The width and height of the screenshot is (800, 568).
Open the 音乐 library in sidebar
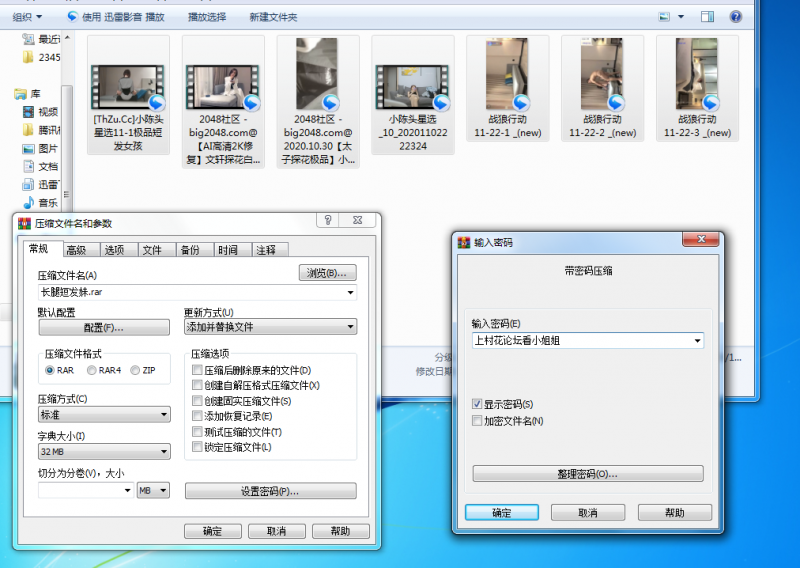click(41, 203)
